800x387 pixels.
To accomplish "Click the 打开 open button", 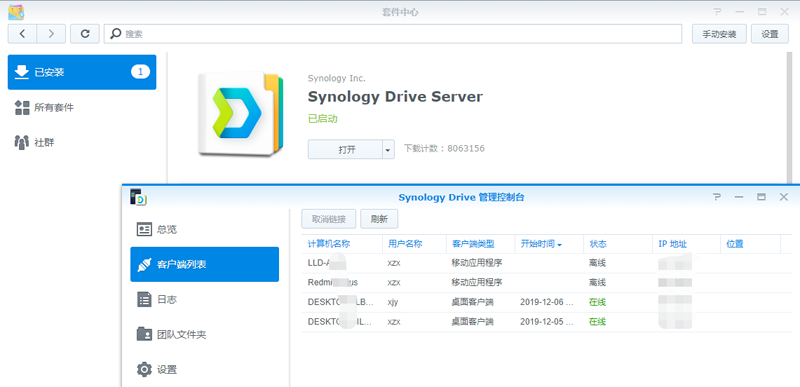I will click(345, 149).
